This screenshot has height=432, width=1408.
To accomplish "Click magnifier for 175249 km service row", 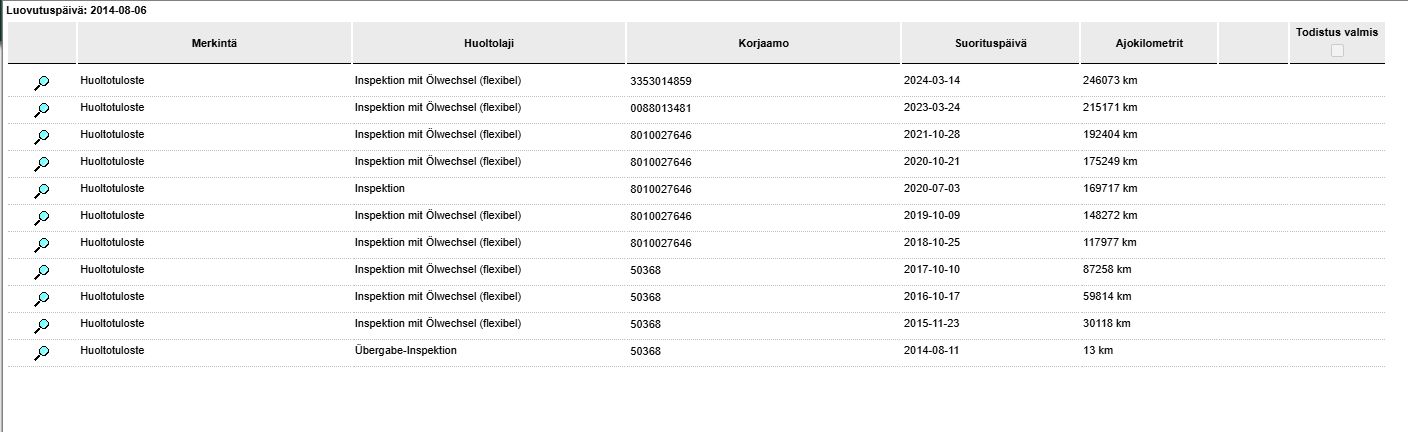I will (42, 164).
